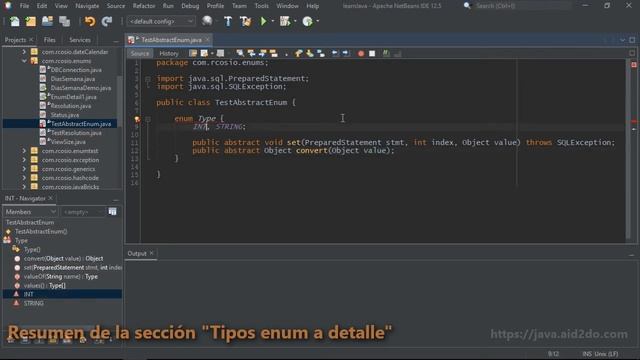This screenshot has width=640, height=360.
Task: Open the Members dropdown in Navigator
Action: (x=30, y=212)
